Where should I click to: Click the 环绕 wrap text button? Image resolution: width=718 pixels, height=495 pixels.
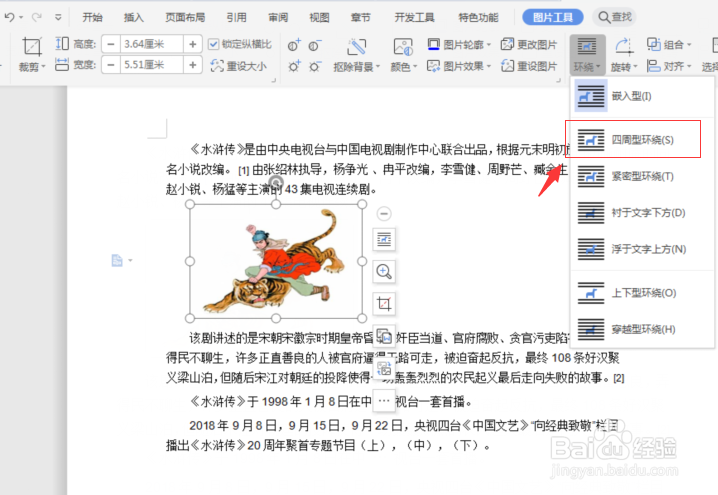[x=587, y=55]
